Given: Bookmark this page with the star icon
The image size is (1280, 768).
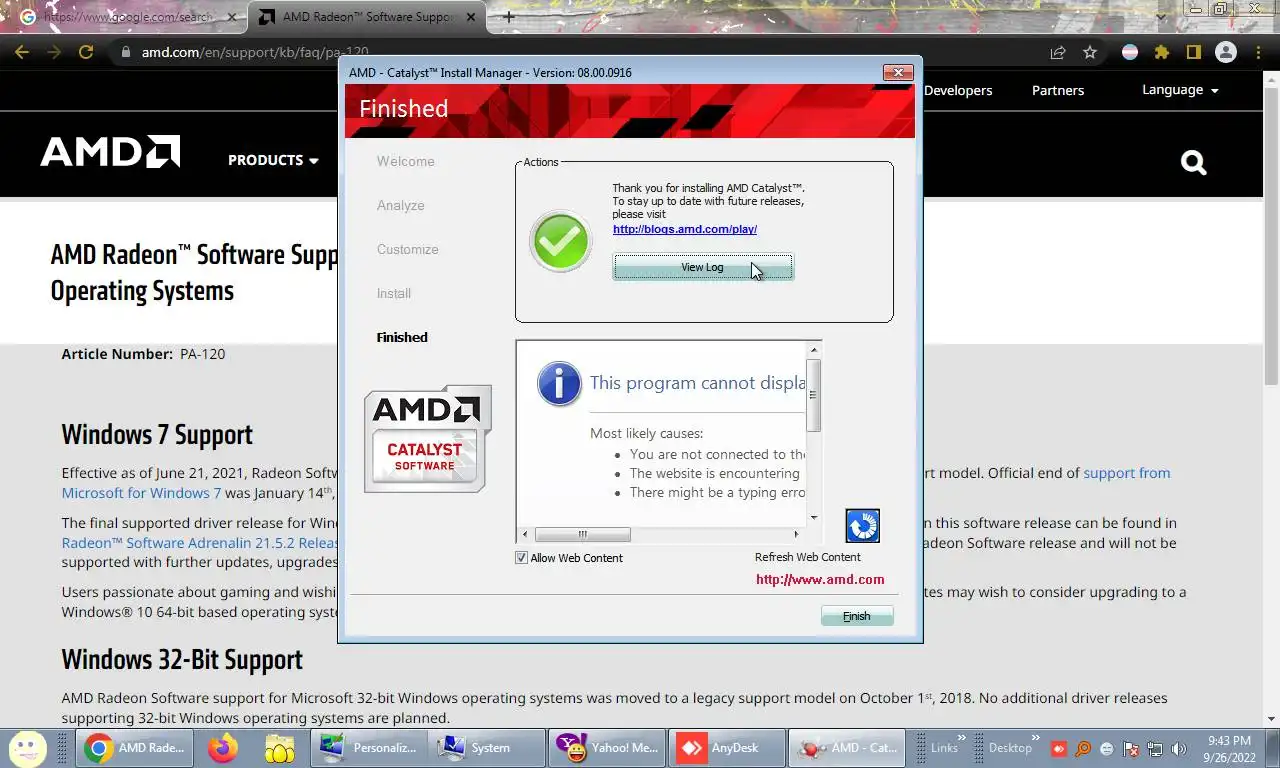Looking at the screenshot, I should click(1090, 52).
